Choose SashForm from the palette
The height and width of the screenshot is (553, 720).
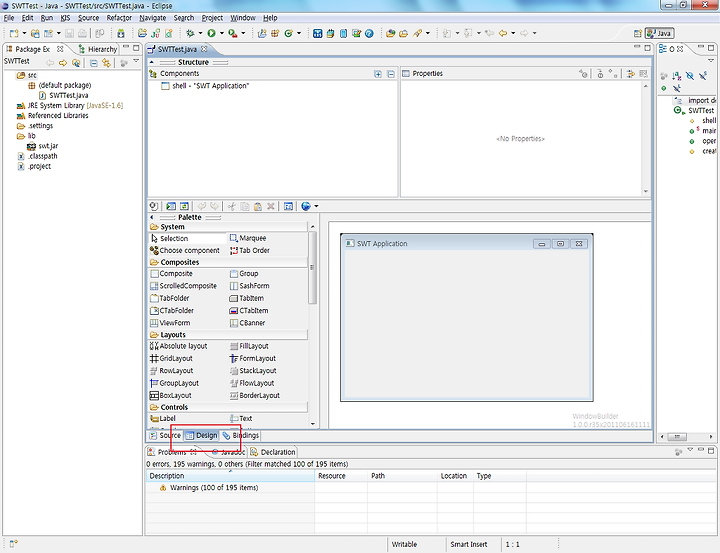[x=249, y=286]
